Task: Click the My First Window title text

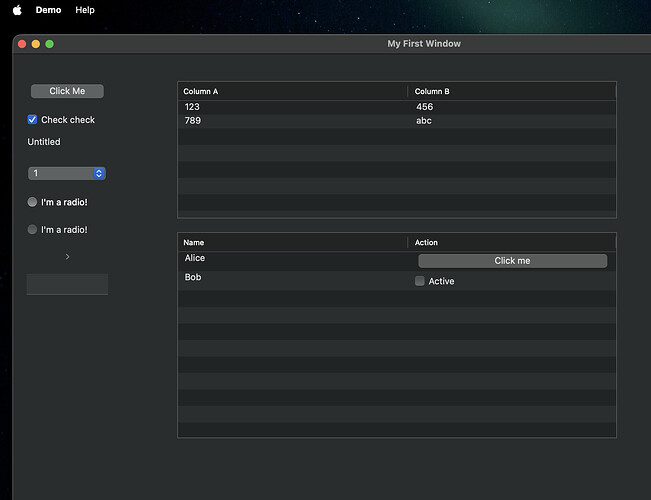Action: click(x=424, y=44)
